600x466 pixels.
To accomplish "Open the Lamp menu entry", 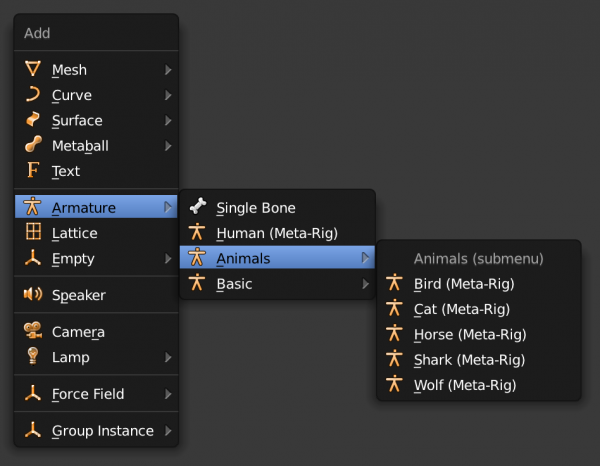I will tap(96, 357).
